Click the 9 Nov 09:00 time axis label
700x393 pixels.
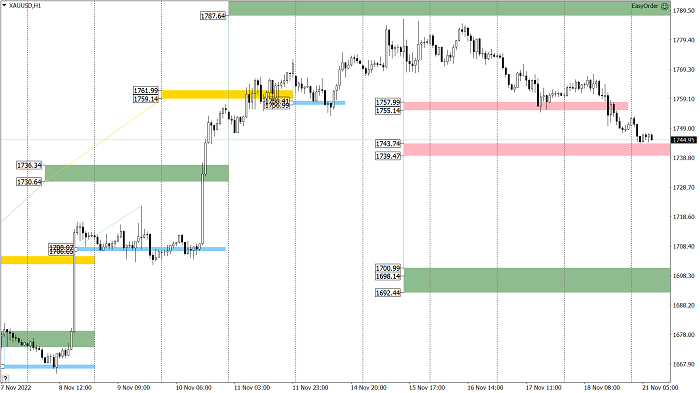point(133,388)
